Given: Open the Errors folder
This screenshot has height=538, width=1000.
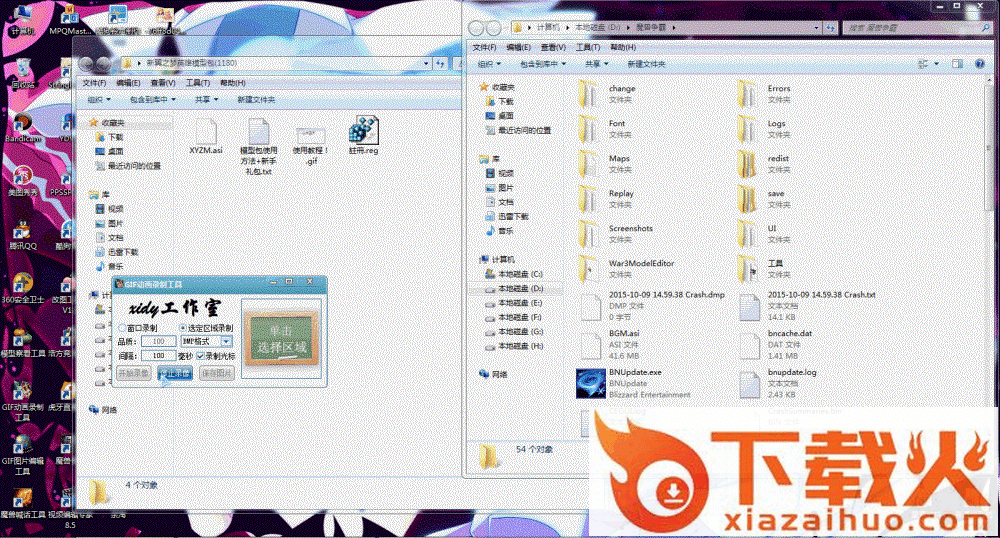Looking at the screenshot, I should [765, 94].
